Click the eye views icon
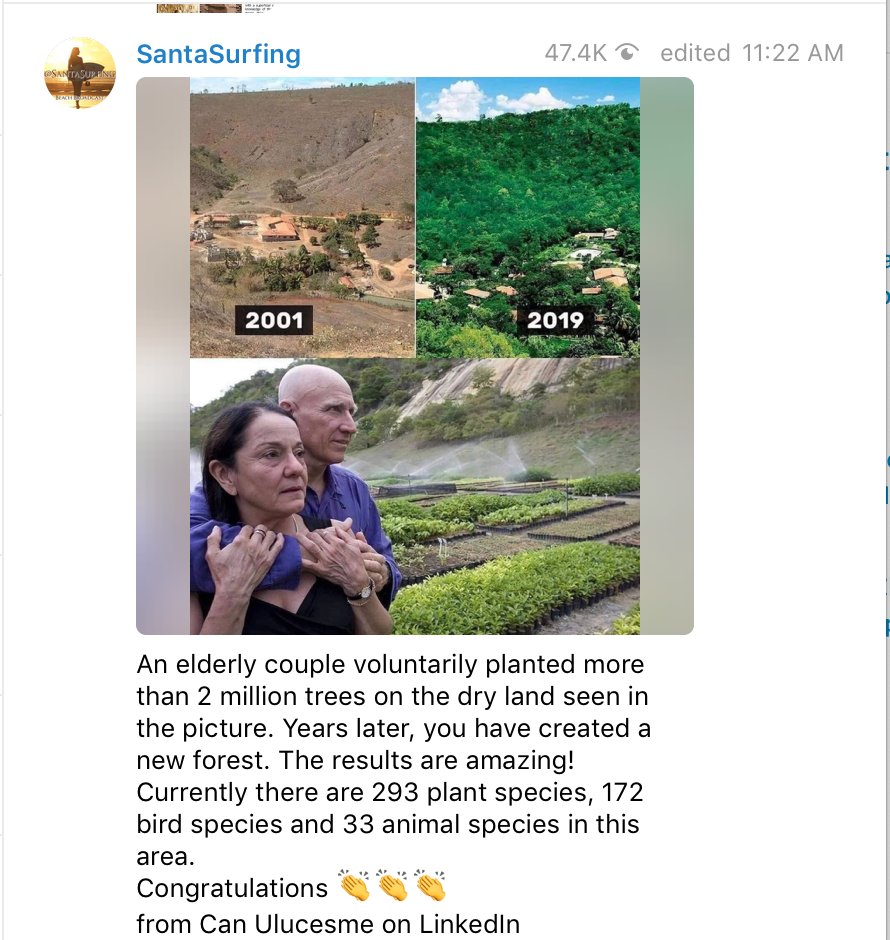 coord(628,53)
